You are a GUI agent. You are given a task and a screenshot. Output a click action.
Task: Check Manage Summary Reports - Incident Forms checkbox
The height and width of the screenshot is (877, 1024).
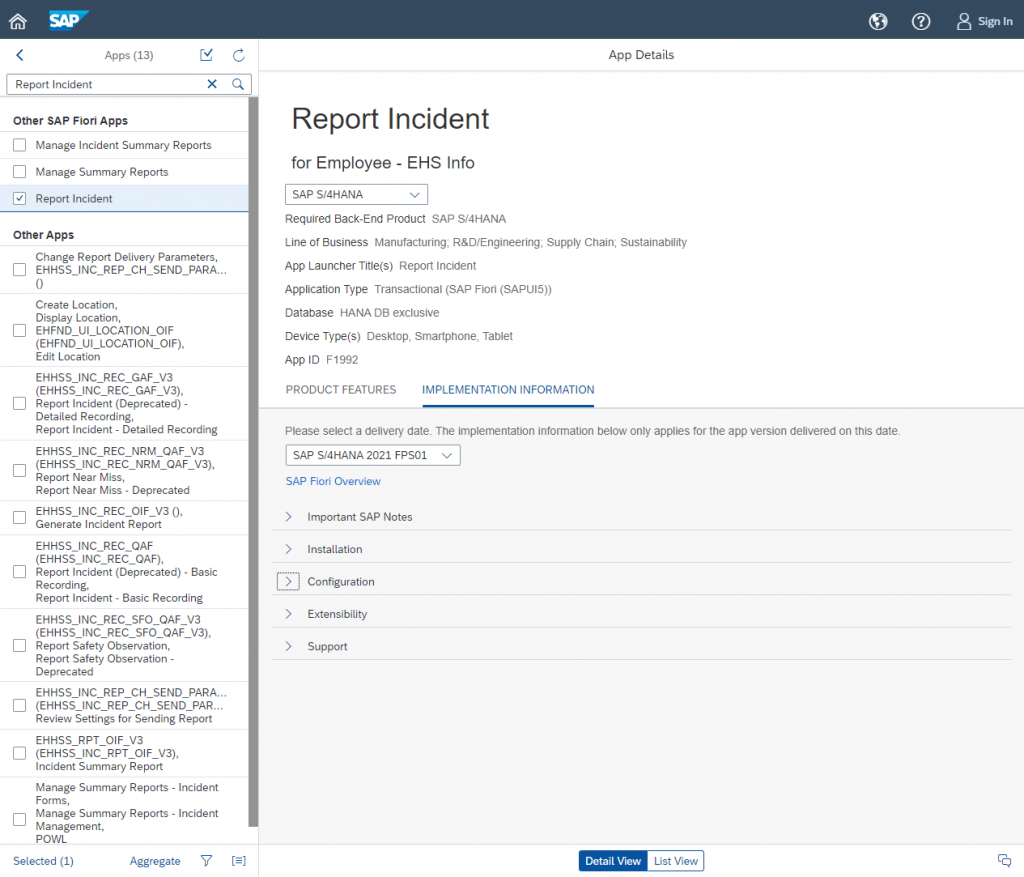coord(20,819)
